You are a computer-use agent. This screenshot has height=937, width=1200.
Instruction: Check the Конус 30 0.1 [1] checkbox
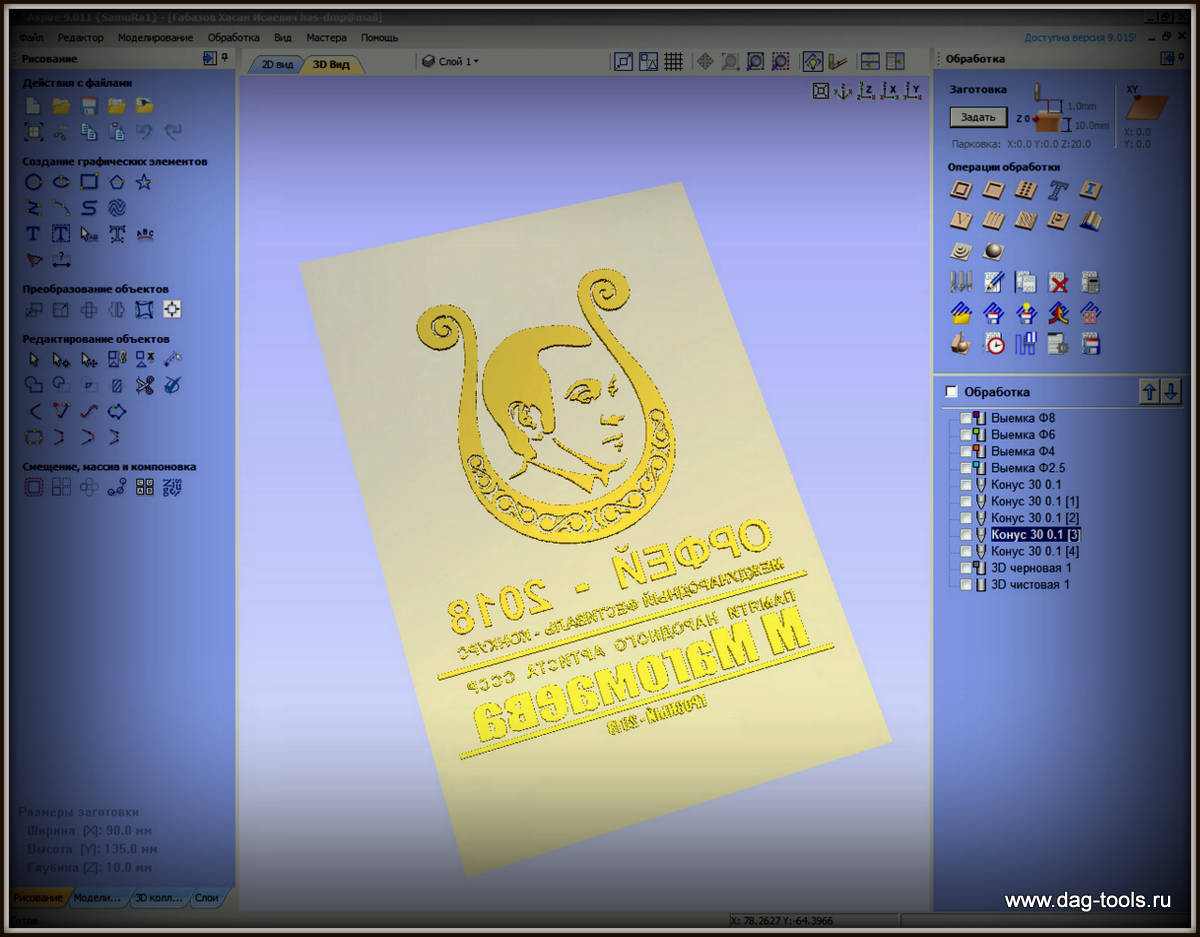click(x=966, y=501)
